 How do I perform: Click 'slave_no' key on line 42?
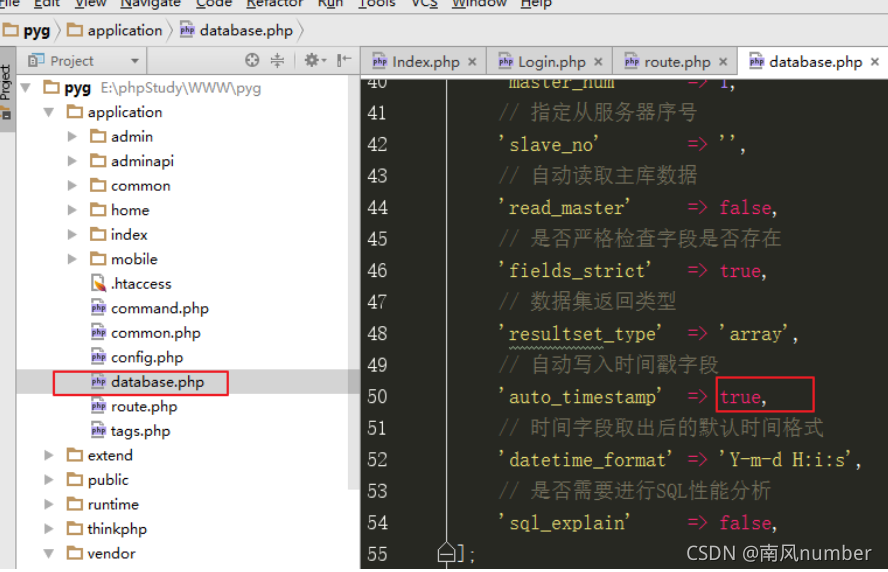click(549, 144)
